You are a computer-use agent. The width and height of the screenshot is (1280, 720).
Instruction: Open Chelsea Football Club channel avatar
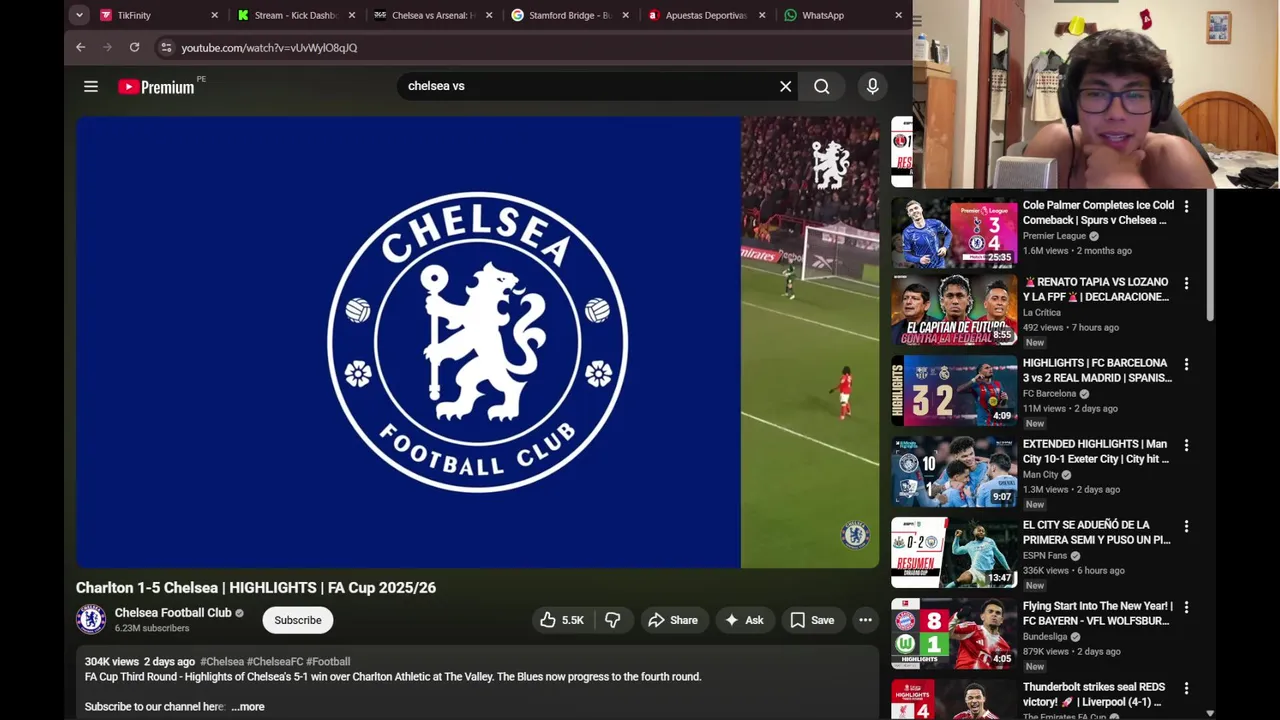[91, 620]
